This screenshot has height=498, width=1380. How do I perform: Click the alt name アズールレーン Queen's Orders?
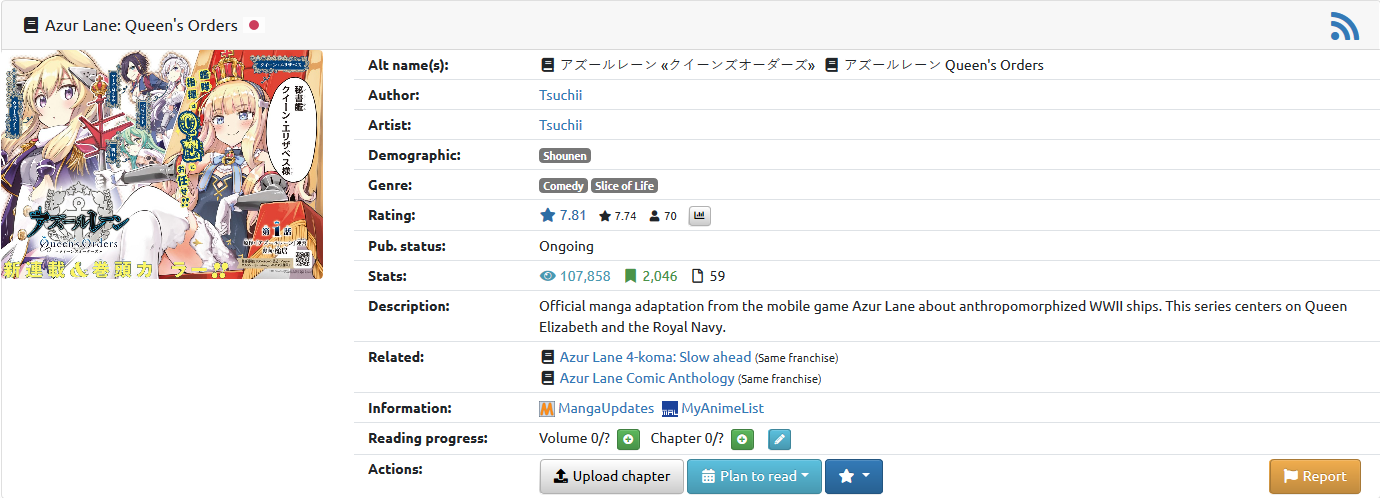click(943, 65)
